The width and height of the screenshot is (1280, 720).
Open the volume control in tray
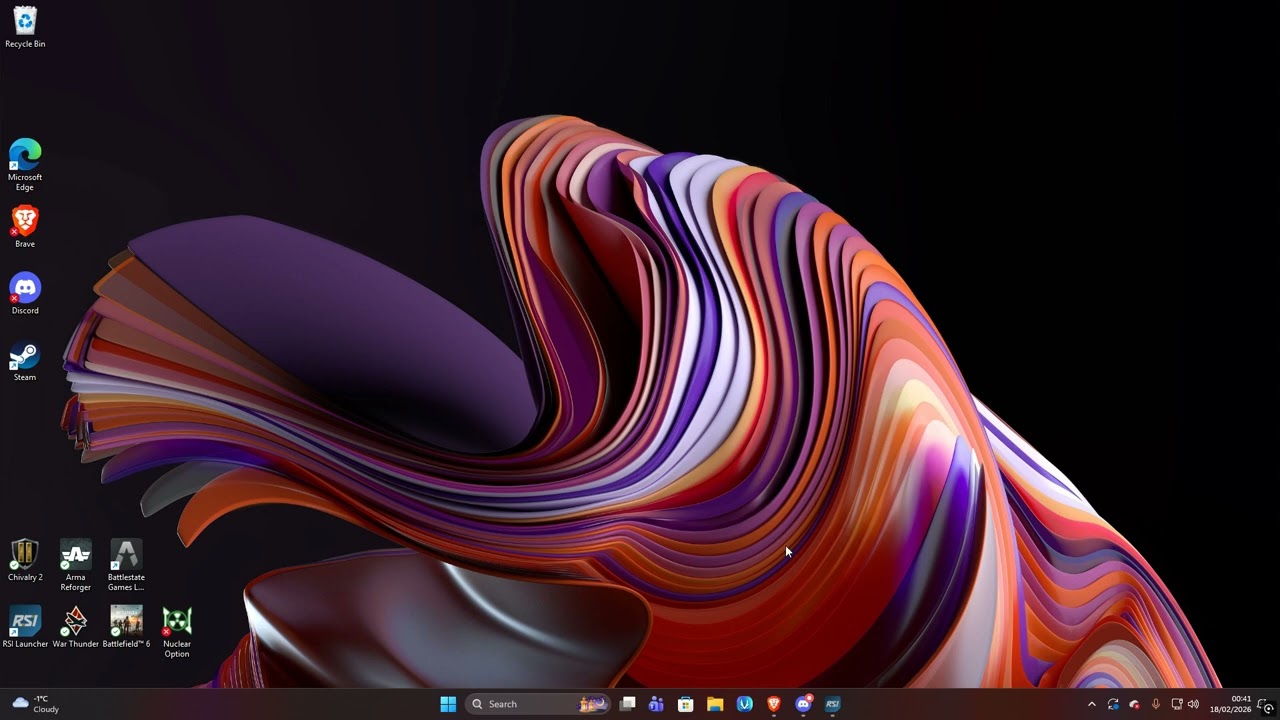click(1193, 704)
